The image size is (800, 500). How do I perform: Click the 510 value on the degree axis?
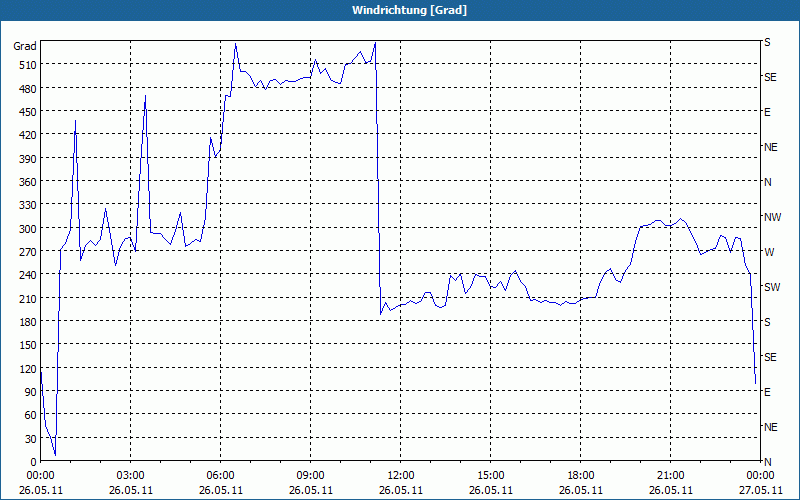(28, 65)
